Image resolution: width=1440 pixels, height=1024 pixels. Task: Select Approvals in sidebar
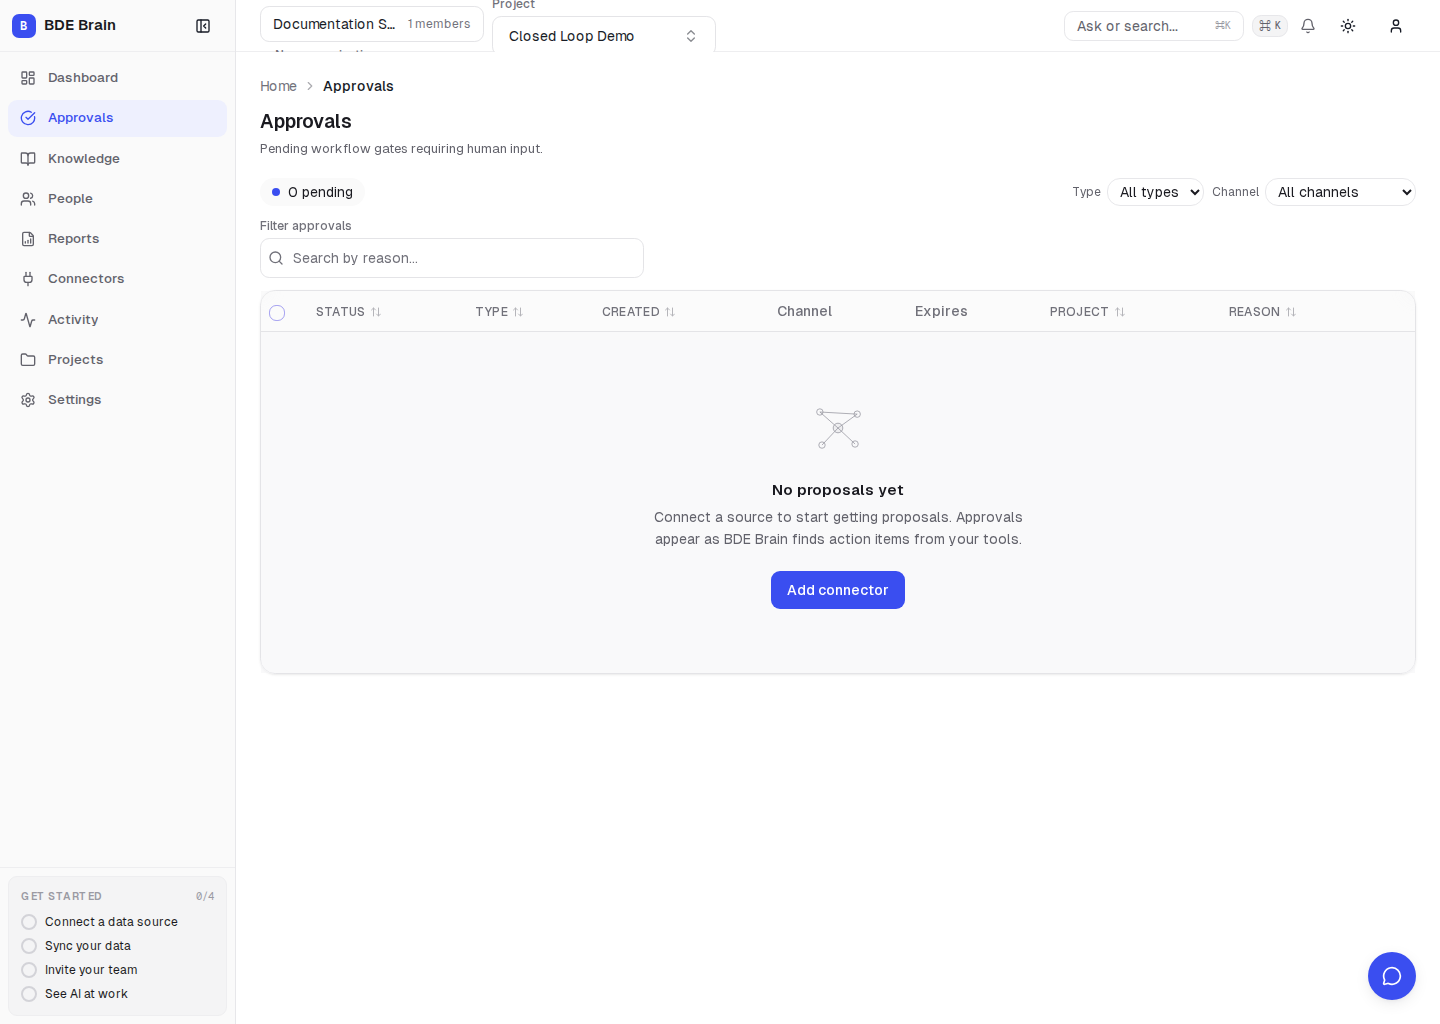click(x=118, y=118)
